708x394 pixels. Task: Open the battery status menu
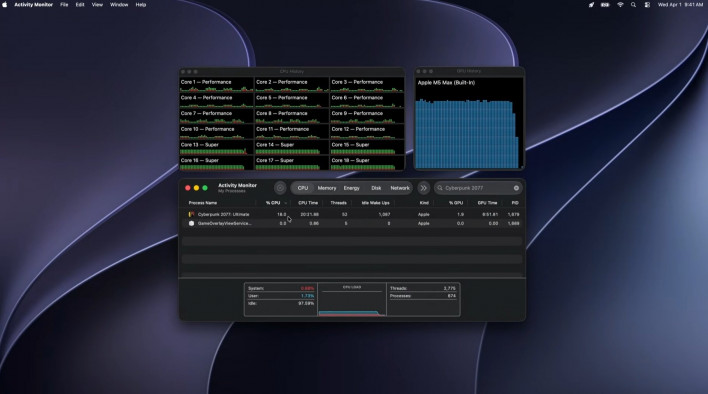(605, 5)
